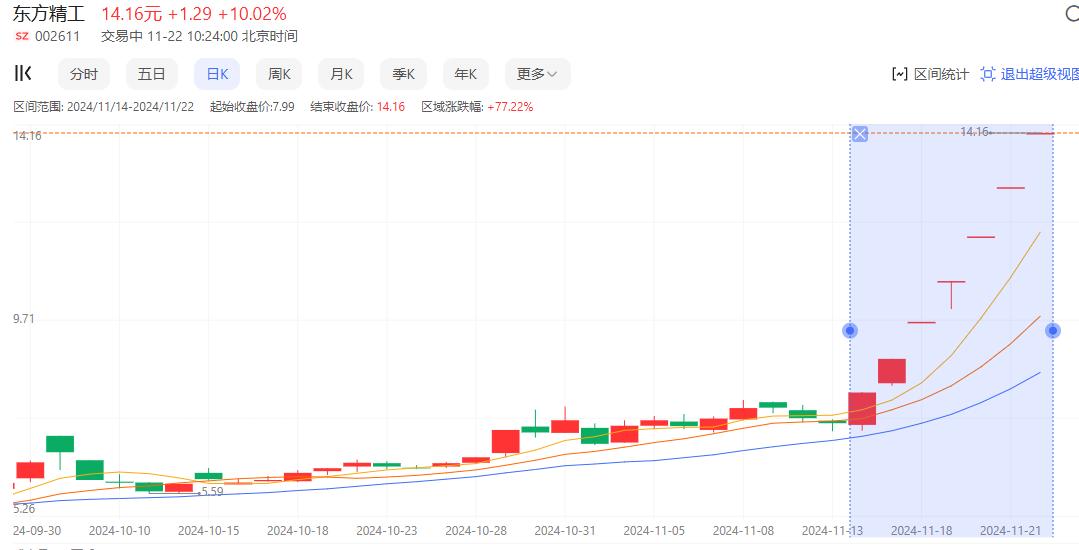Close the range selection with X icon

[859, 134]
